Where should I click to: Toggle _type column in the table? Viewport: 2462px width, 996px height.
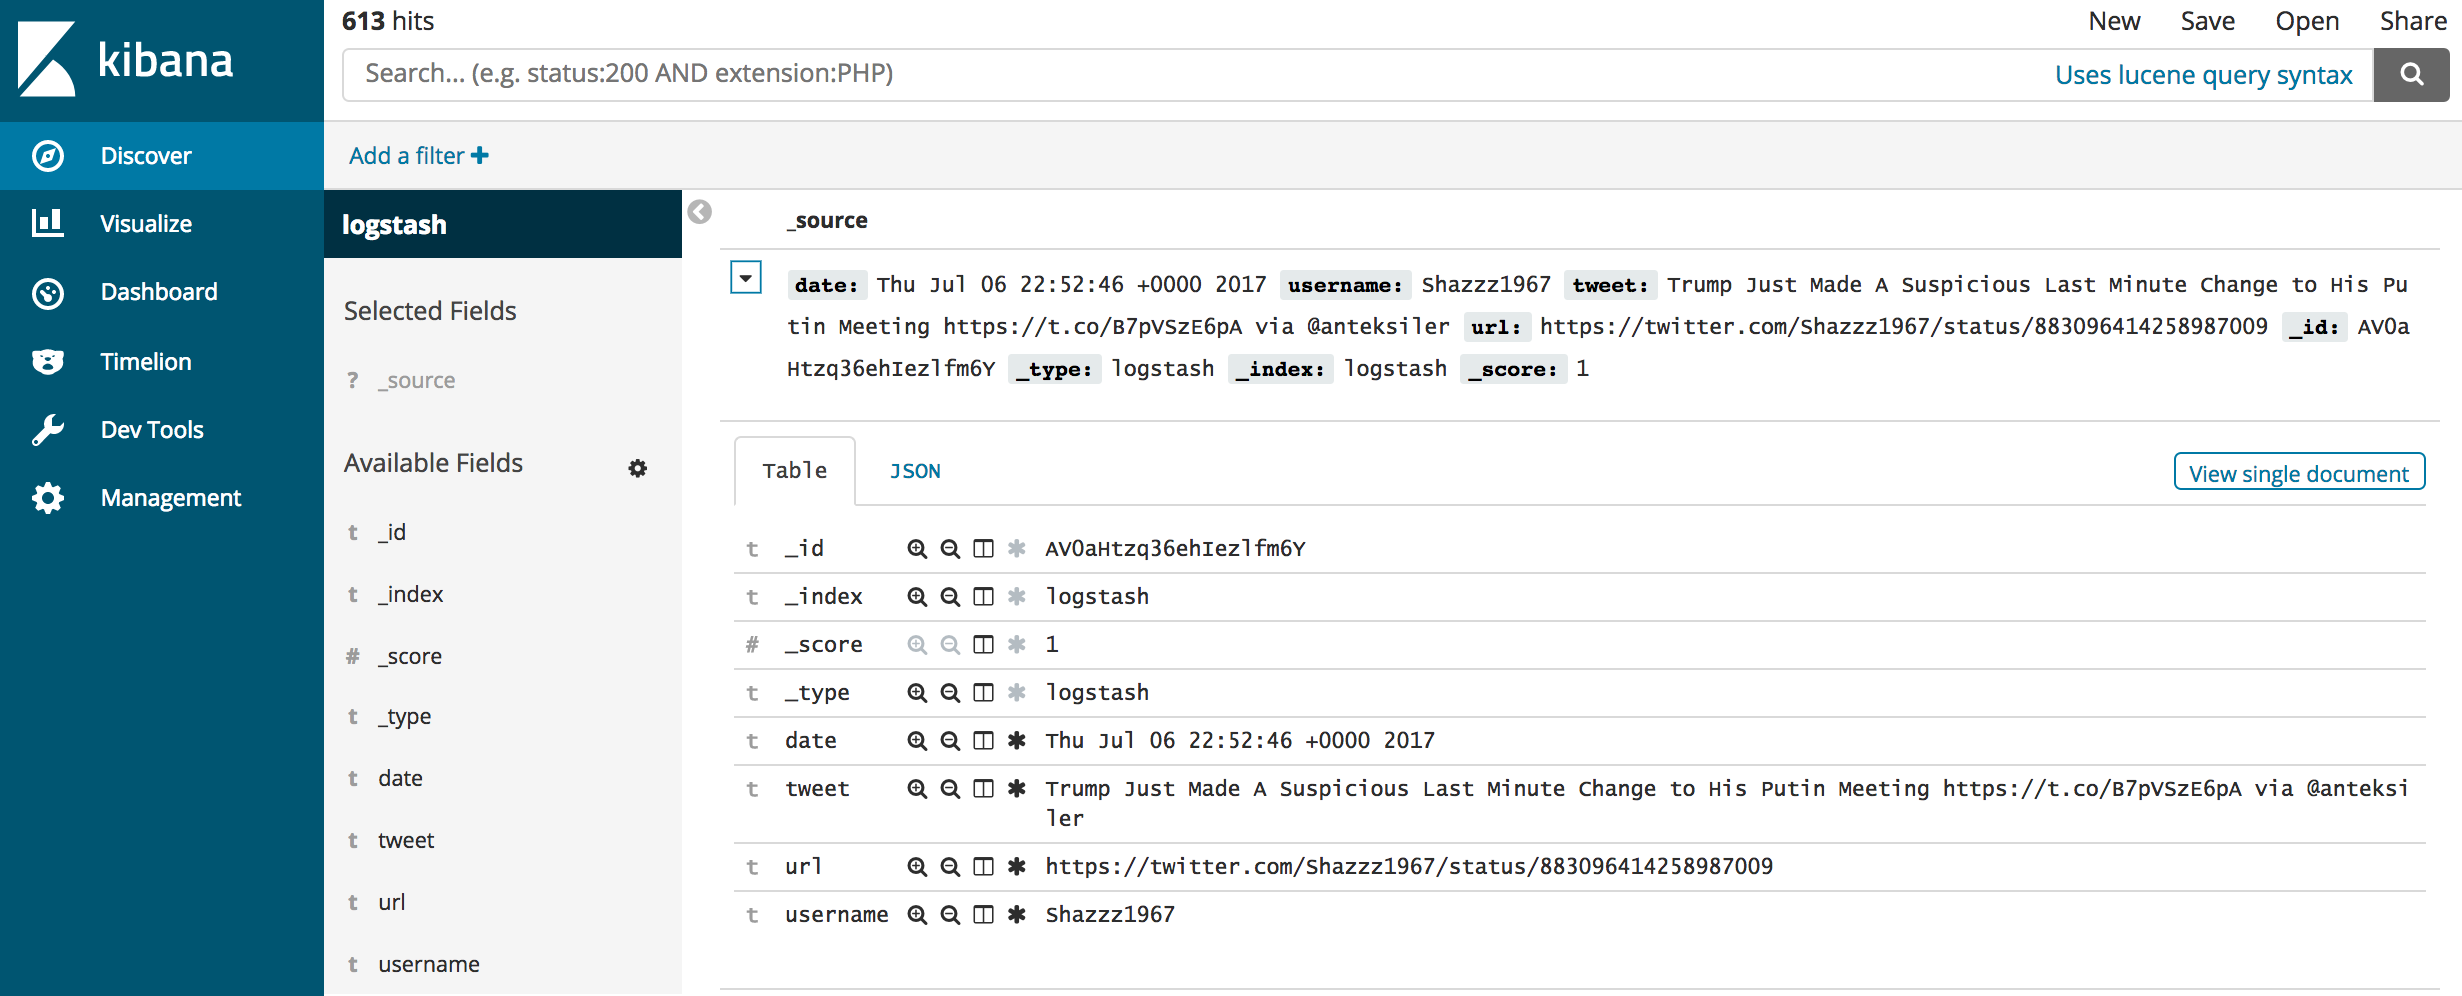pos(984,693)
